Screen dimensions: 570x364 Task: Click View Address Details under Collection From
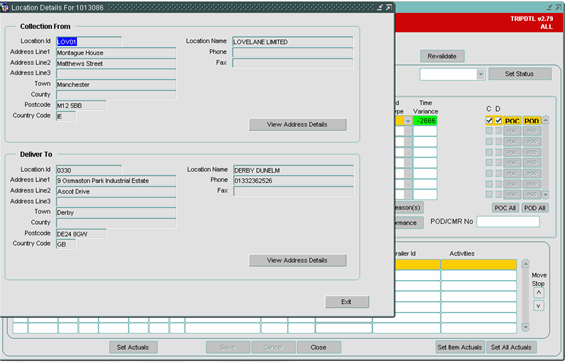click(x=297, y=125)
